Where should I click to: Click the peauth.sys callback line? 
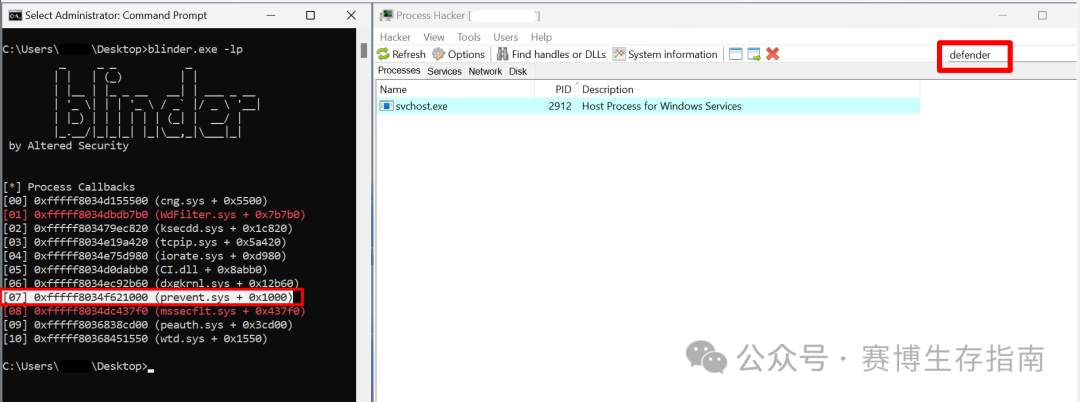[148, 325]
